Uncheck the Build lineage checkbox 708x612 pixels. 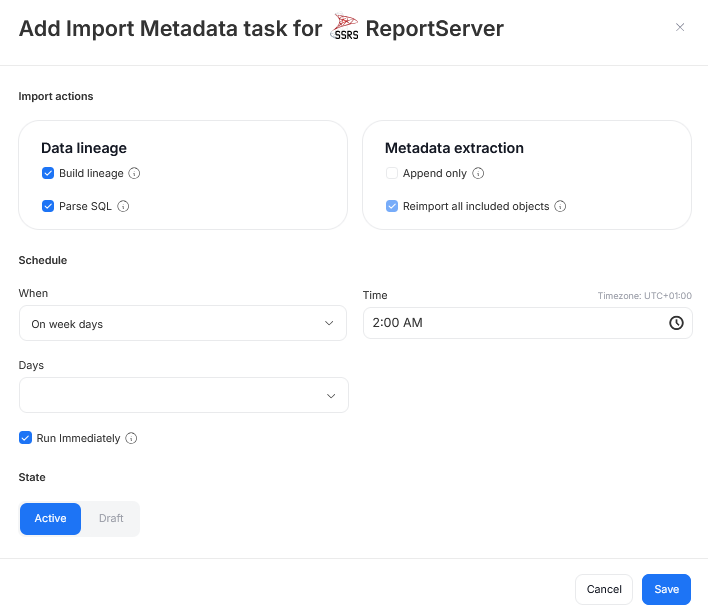47,173
